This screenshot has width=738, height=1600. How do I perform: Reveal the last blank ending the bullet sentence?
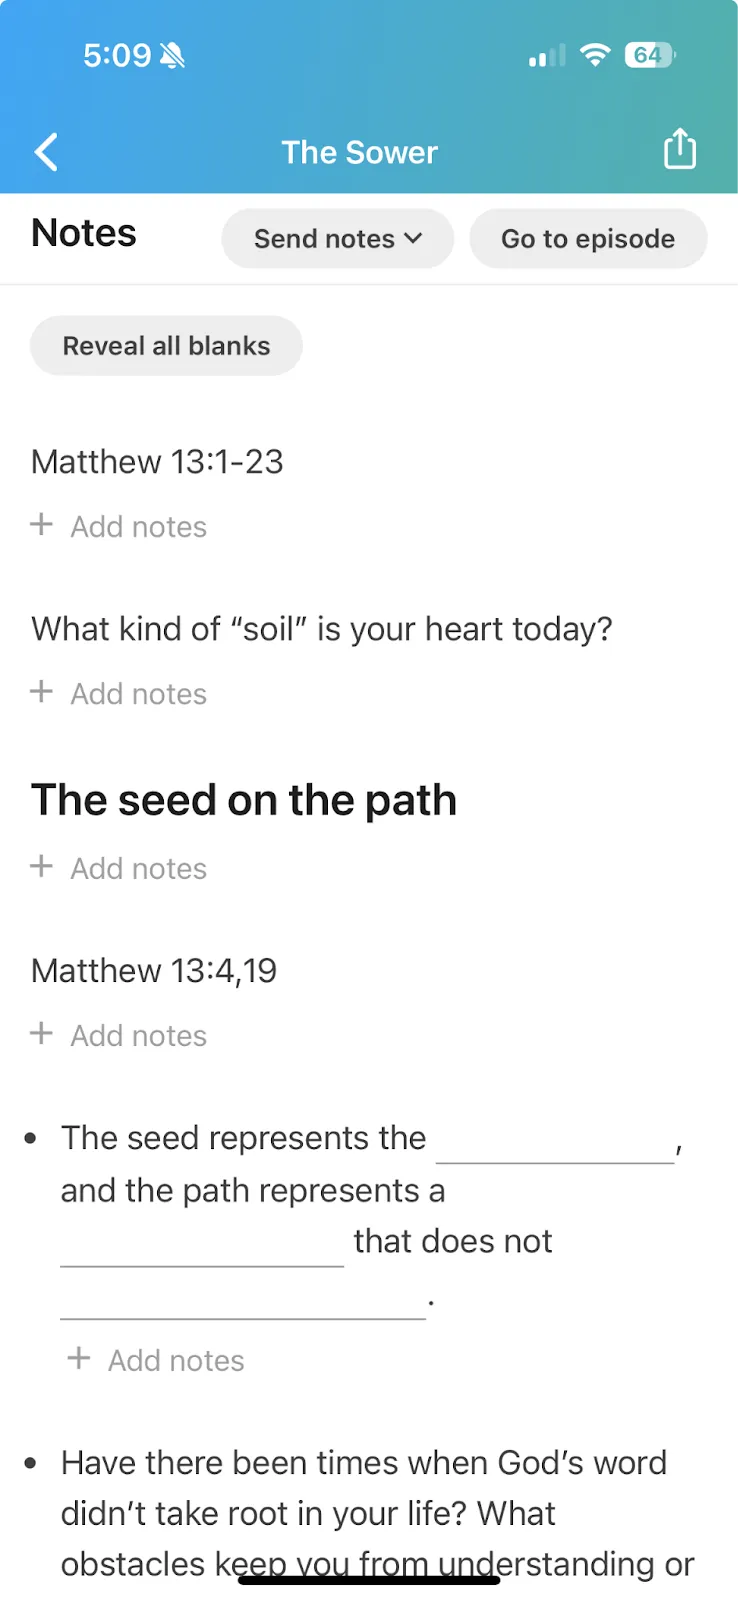click(243, 1301)
